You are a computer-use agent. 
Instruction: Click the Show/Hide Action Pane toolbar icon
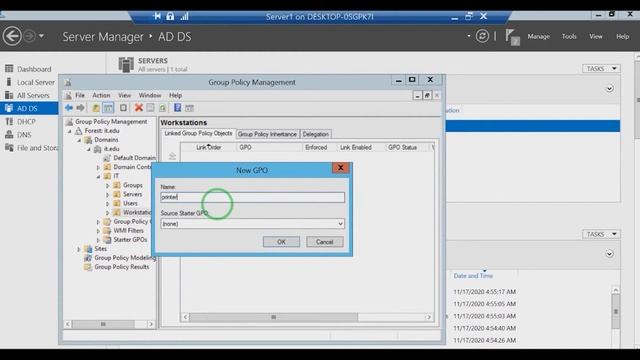[x=189, y=108]
